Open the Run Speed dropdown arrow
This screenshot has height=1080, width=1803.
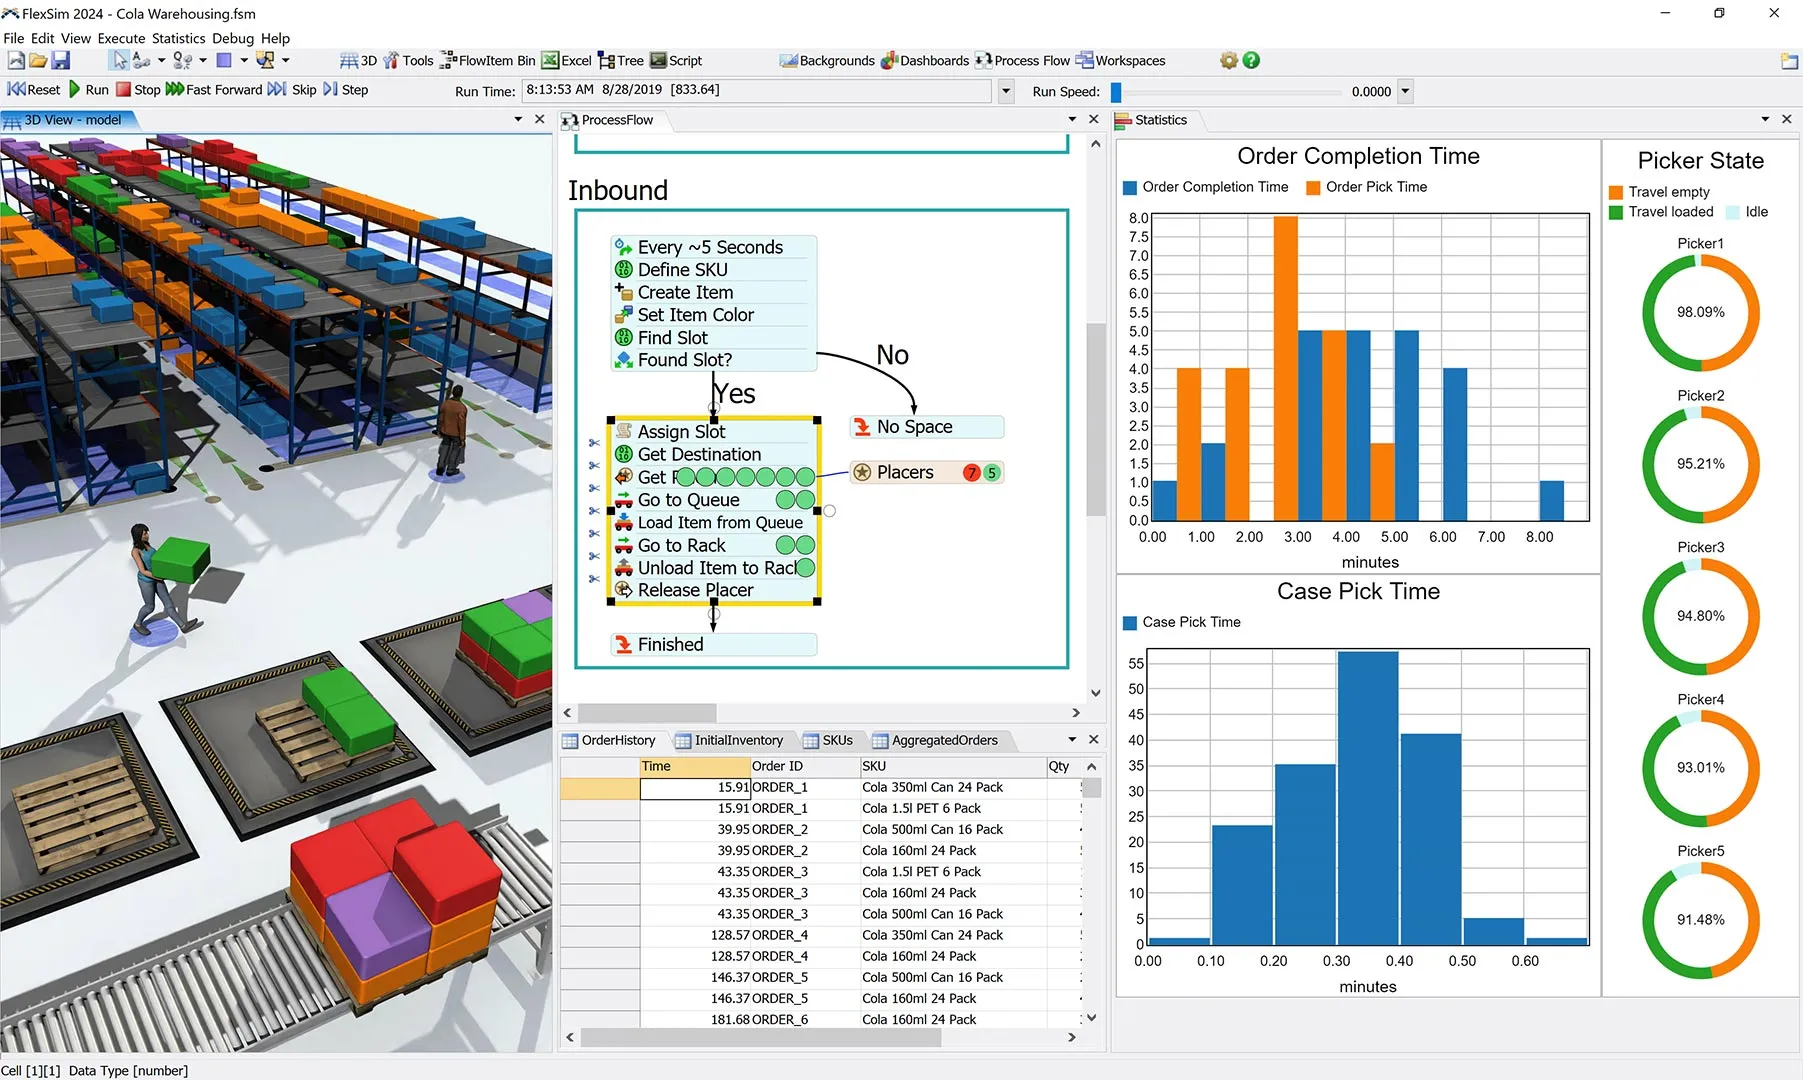click(x=1406, y=91)
